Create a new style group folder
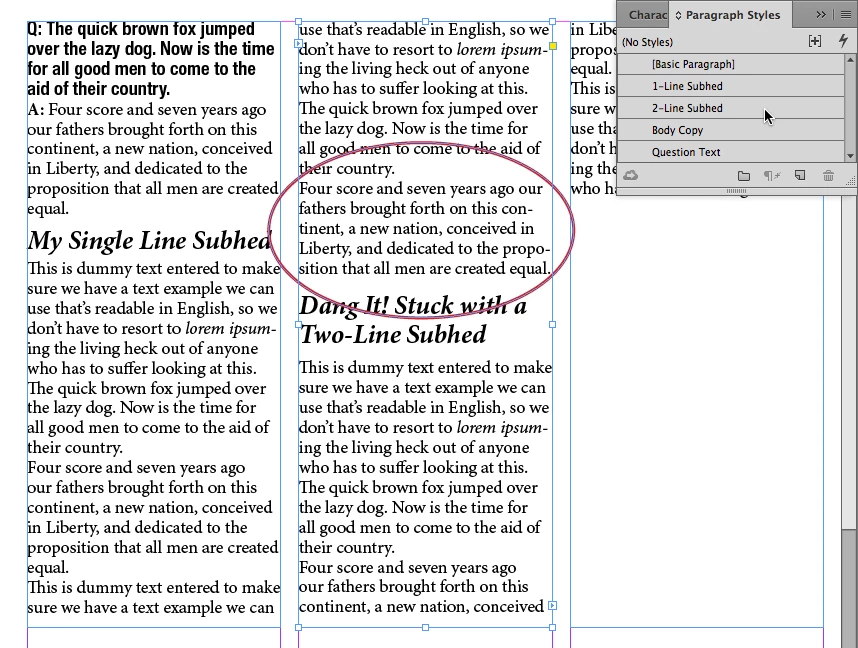Viewport: 858px width, 648px height. (744, 176)
